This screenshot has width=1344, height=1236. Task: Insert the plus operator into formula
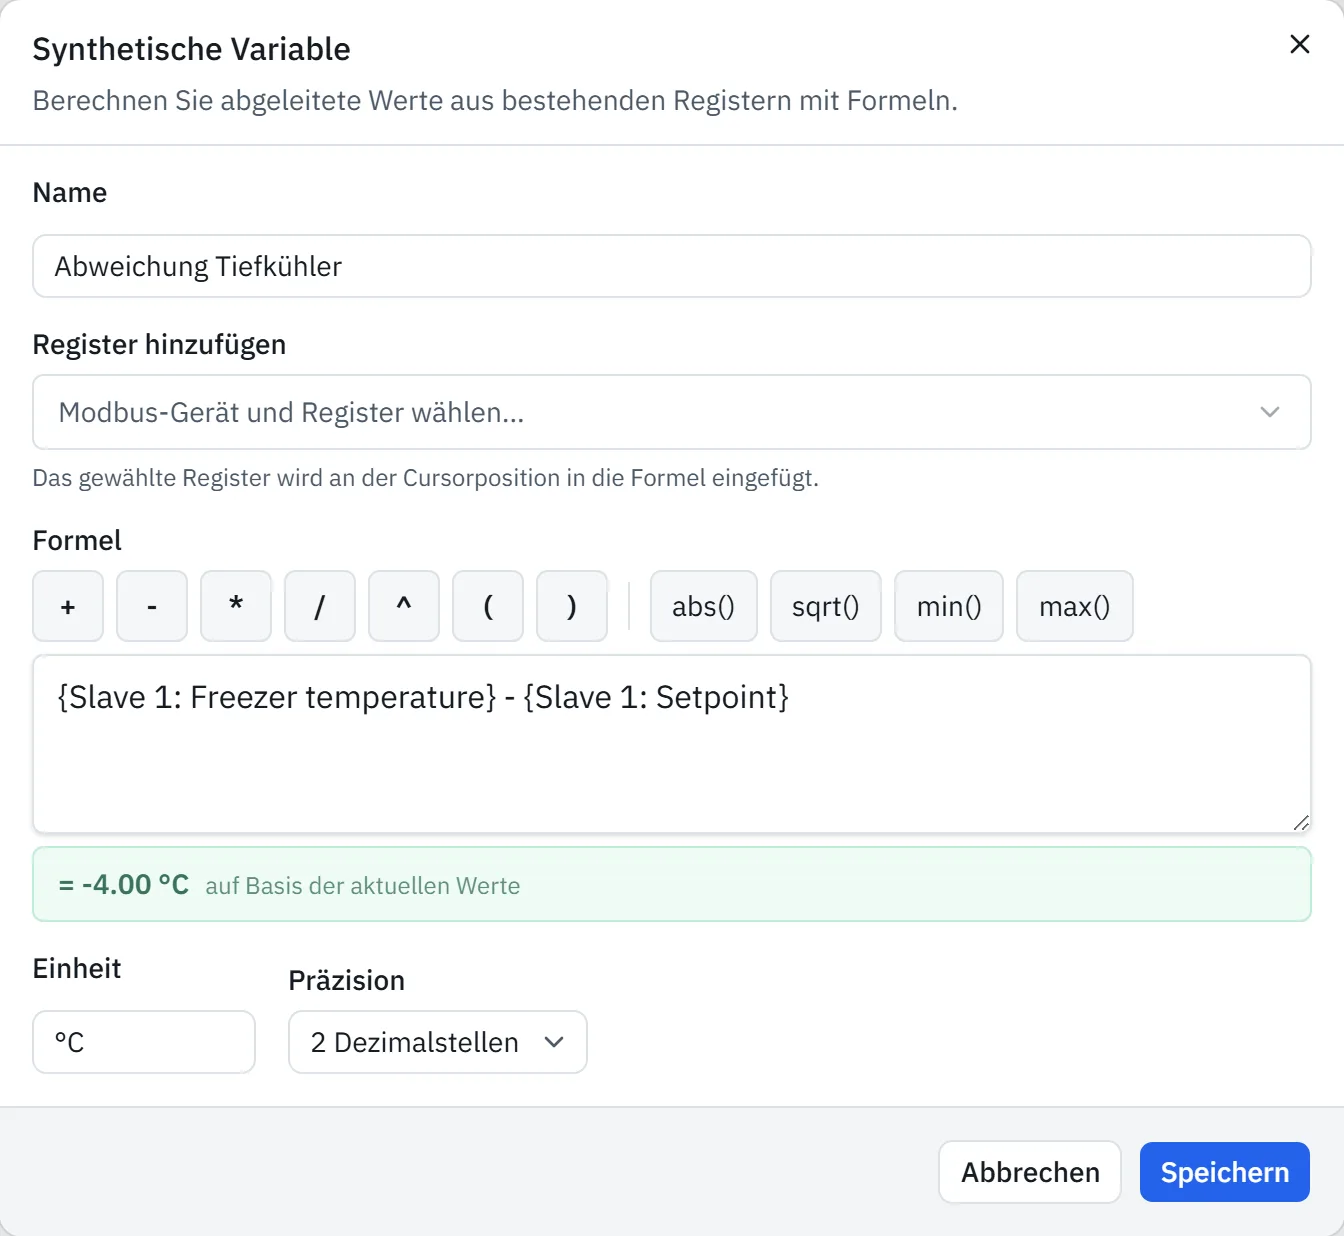pos(68,606)
